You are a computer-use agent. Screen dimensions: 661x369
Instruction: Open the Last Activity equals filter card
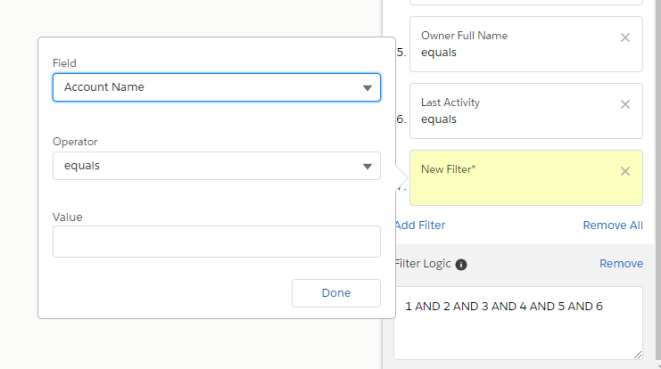point(526,111)
